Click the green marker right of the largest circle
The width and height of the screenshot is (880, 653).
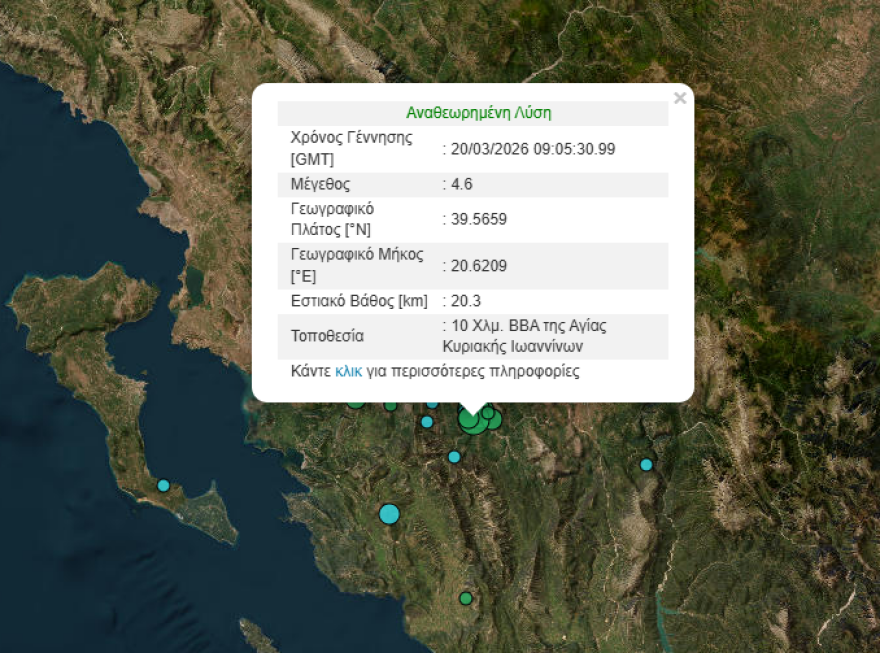pyautogui.click(x=493, y=418)
